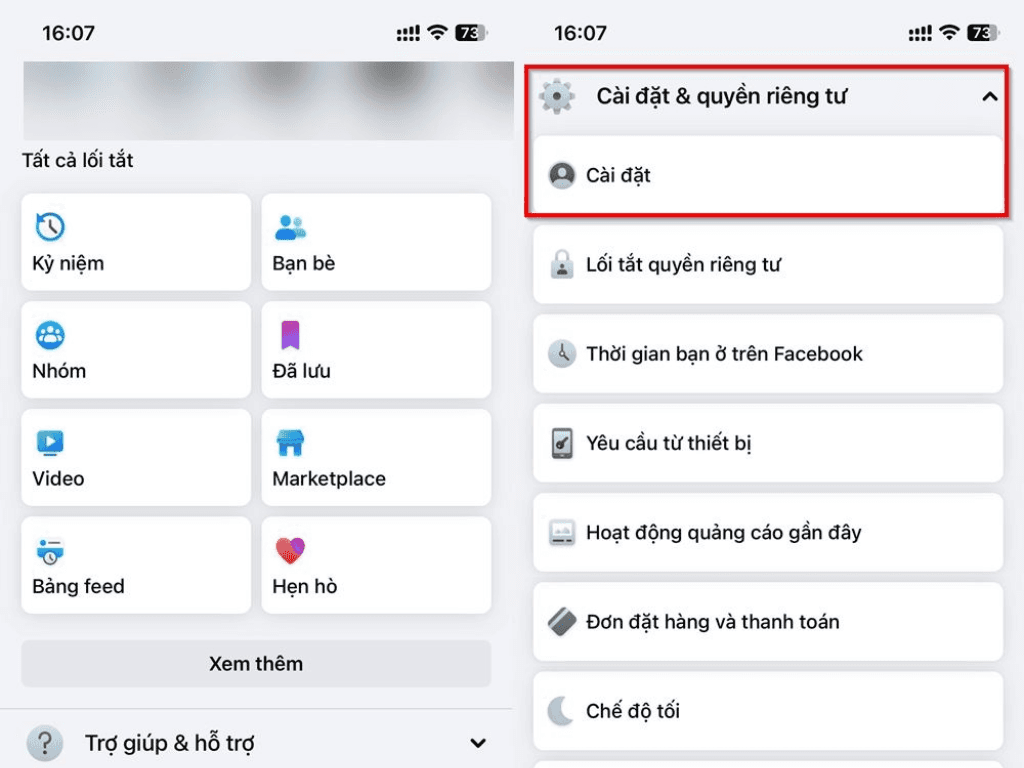Open the Nhóm groups icon

pyautogui.click(x=50, y=335)
